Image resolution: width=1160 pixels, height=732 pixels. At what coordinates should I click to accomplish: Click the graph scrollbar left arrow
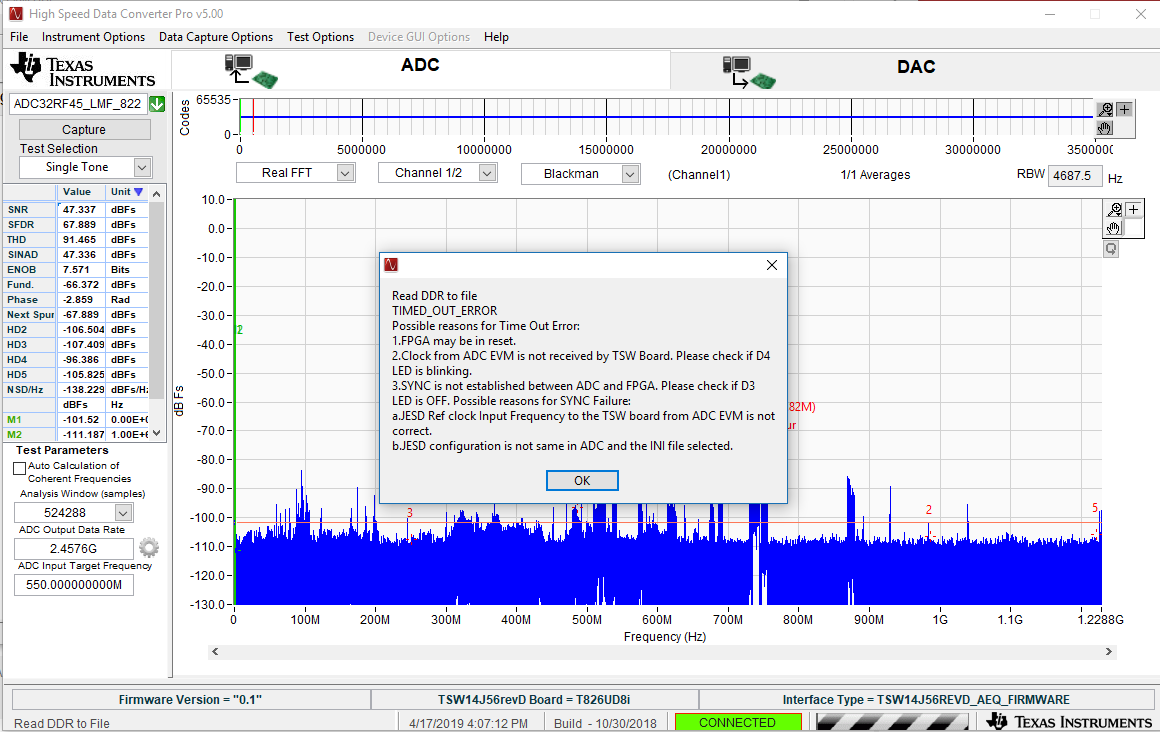click(215, 651)
